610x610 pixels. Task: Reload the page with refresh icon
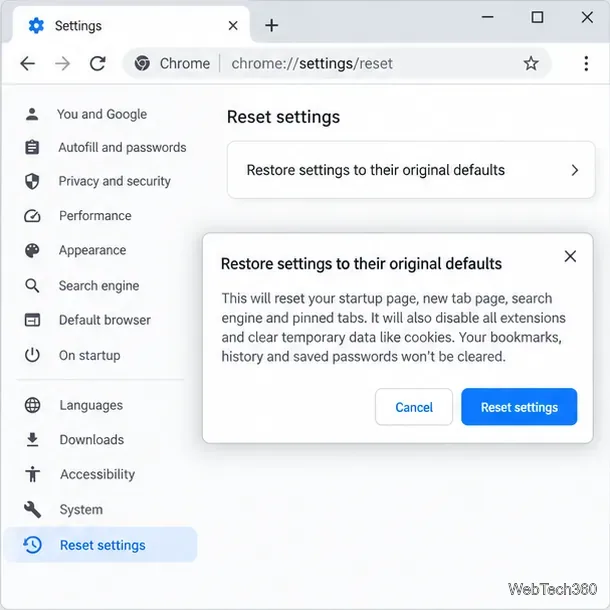point(98,63)
